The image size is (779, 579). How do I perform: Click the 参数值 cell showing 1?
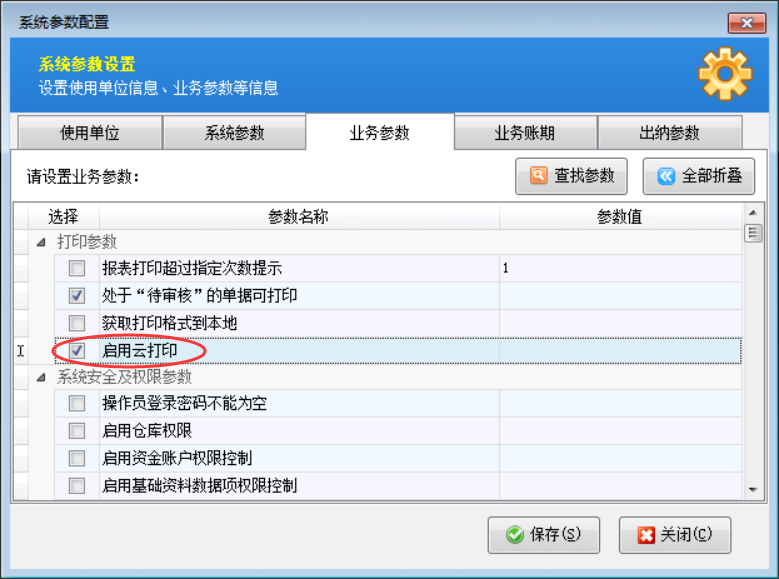(619, 268)
